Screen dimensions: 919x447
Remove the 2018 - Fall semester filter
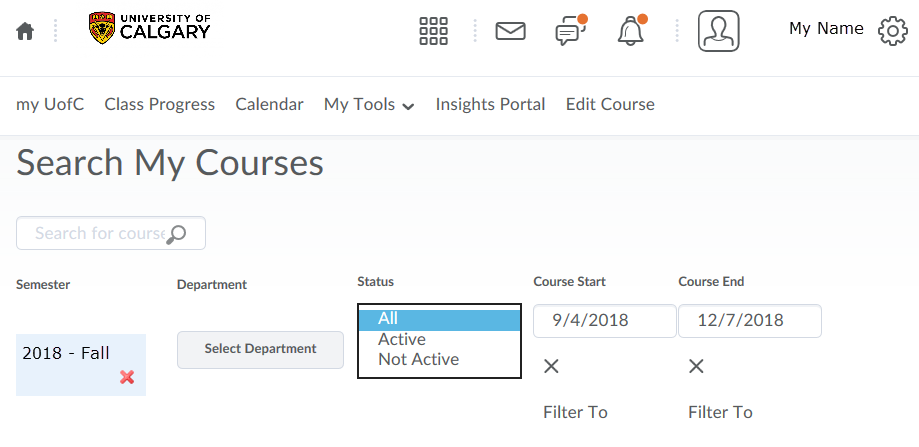127,377
